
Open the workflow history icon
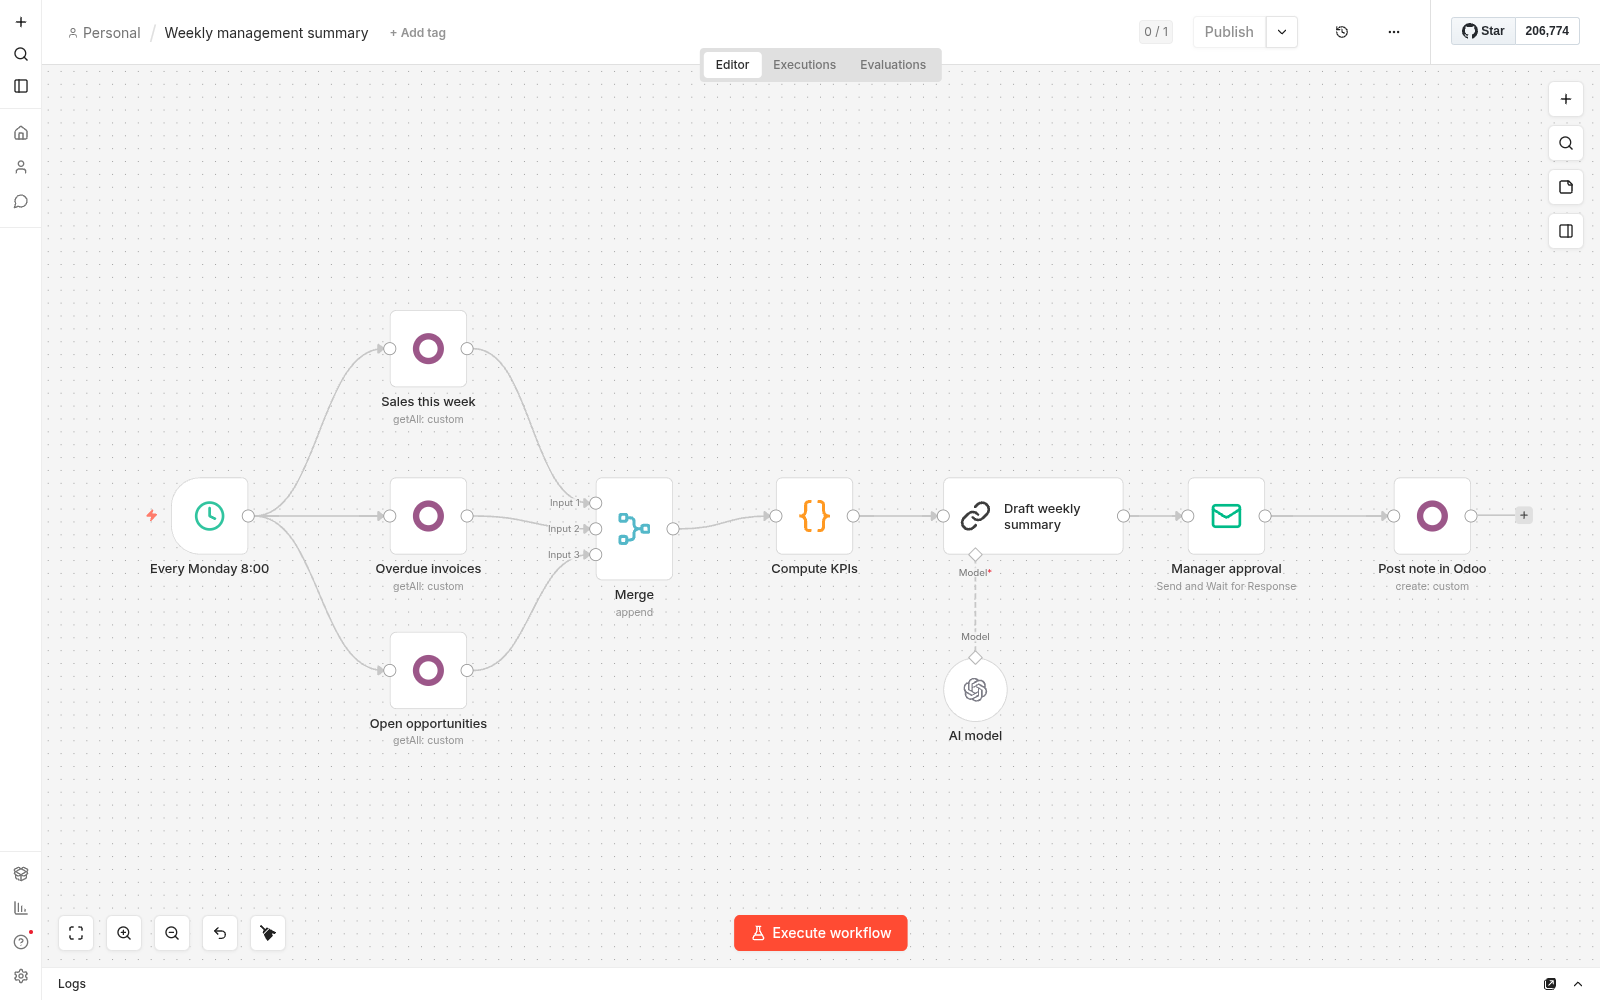coord(1342,32)
